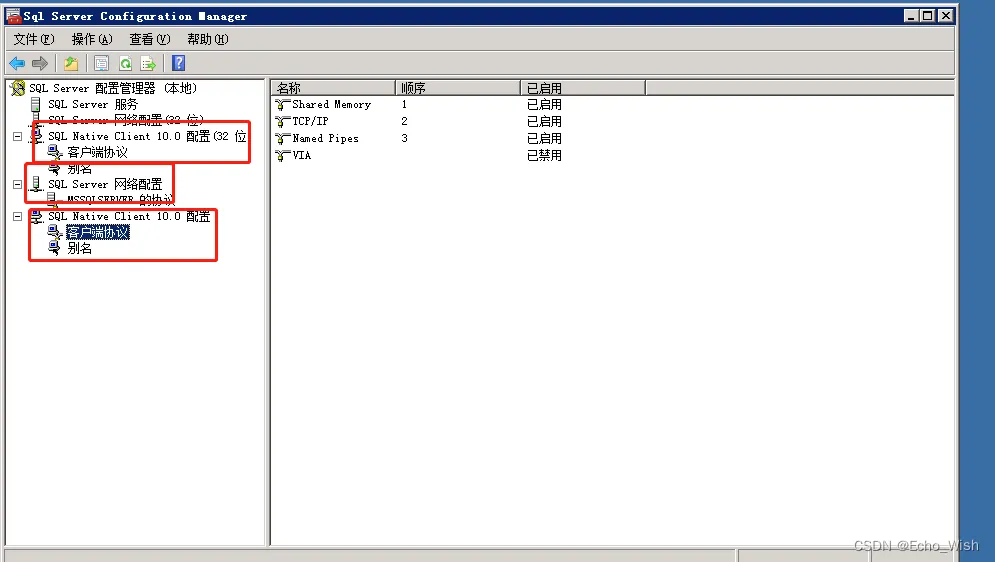The image size is (995, 562).
Task: Click the blue Help question-mark icon
Action: [179, 63]
